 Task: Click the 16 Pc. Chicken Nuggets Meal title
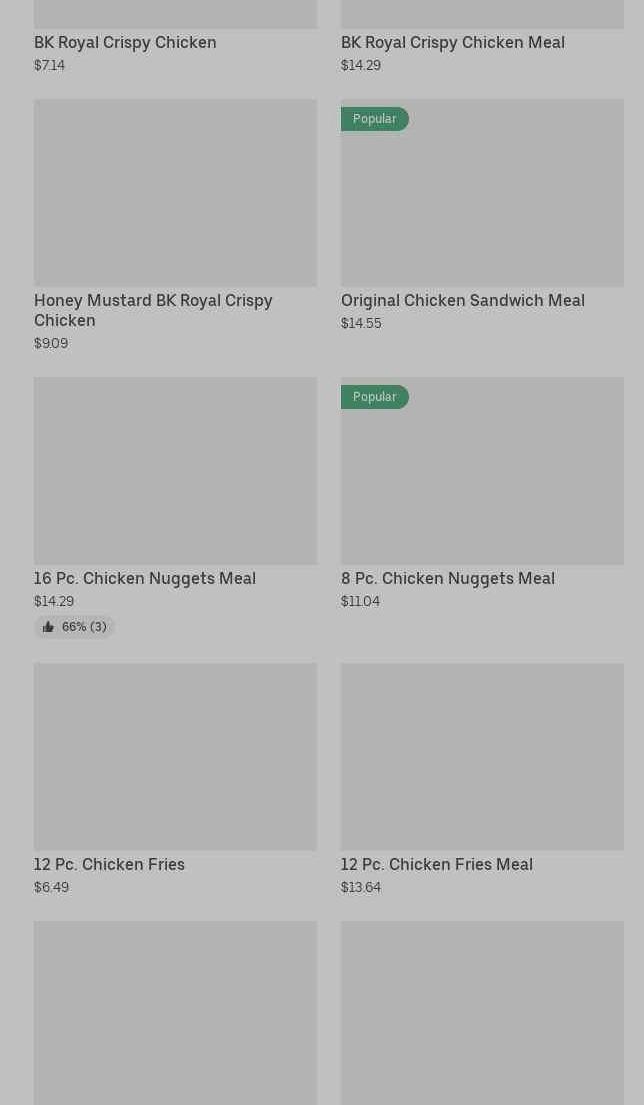click(144, 578)
